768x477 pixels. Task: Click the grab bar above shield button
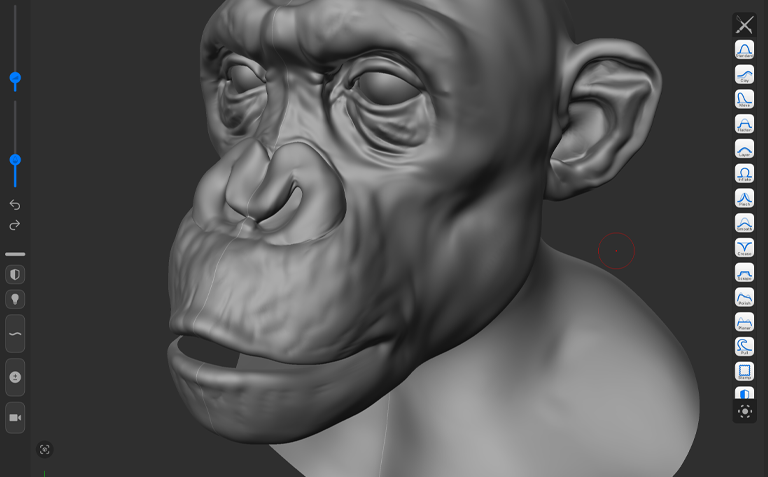pos(15,254)
